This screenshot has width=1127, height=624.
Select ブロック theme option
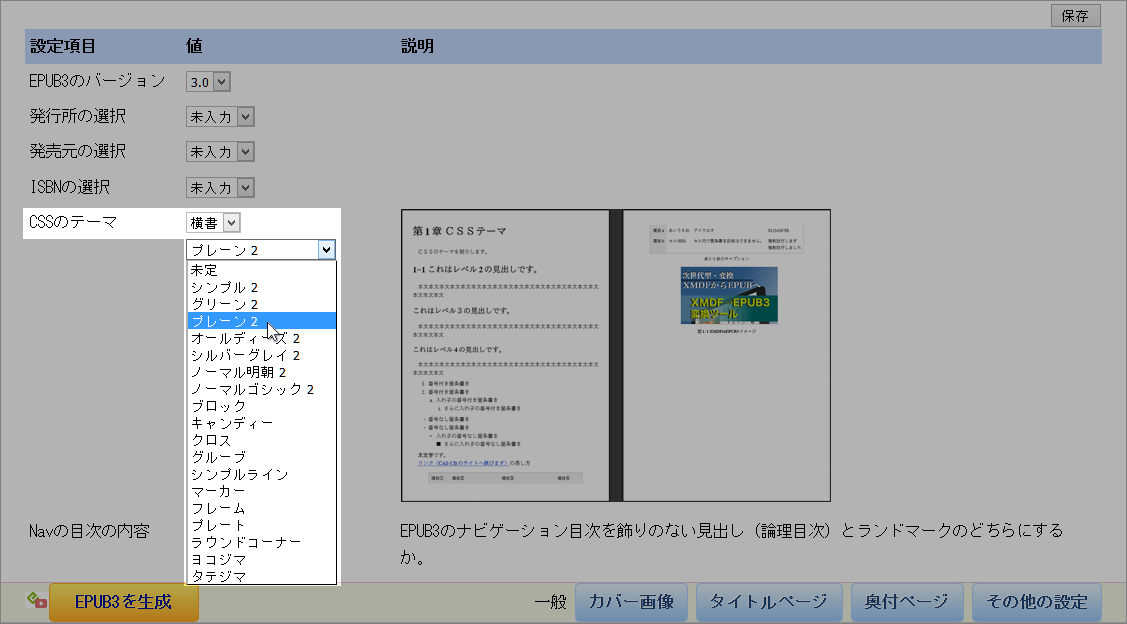[261, 406]
